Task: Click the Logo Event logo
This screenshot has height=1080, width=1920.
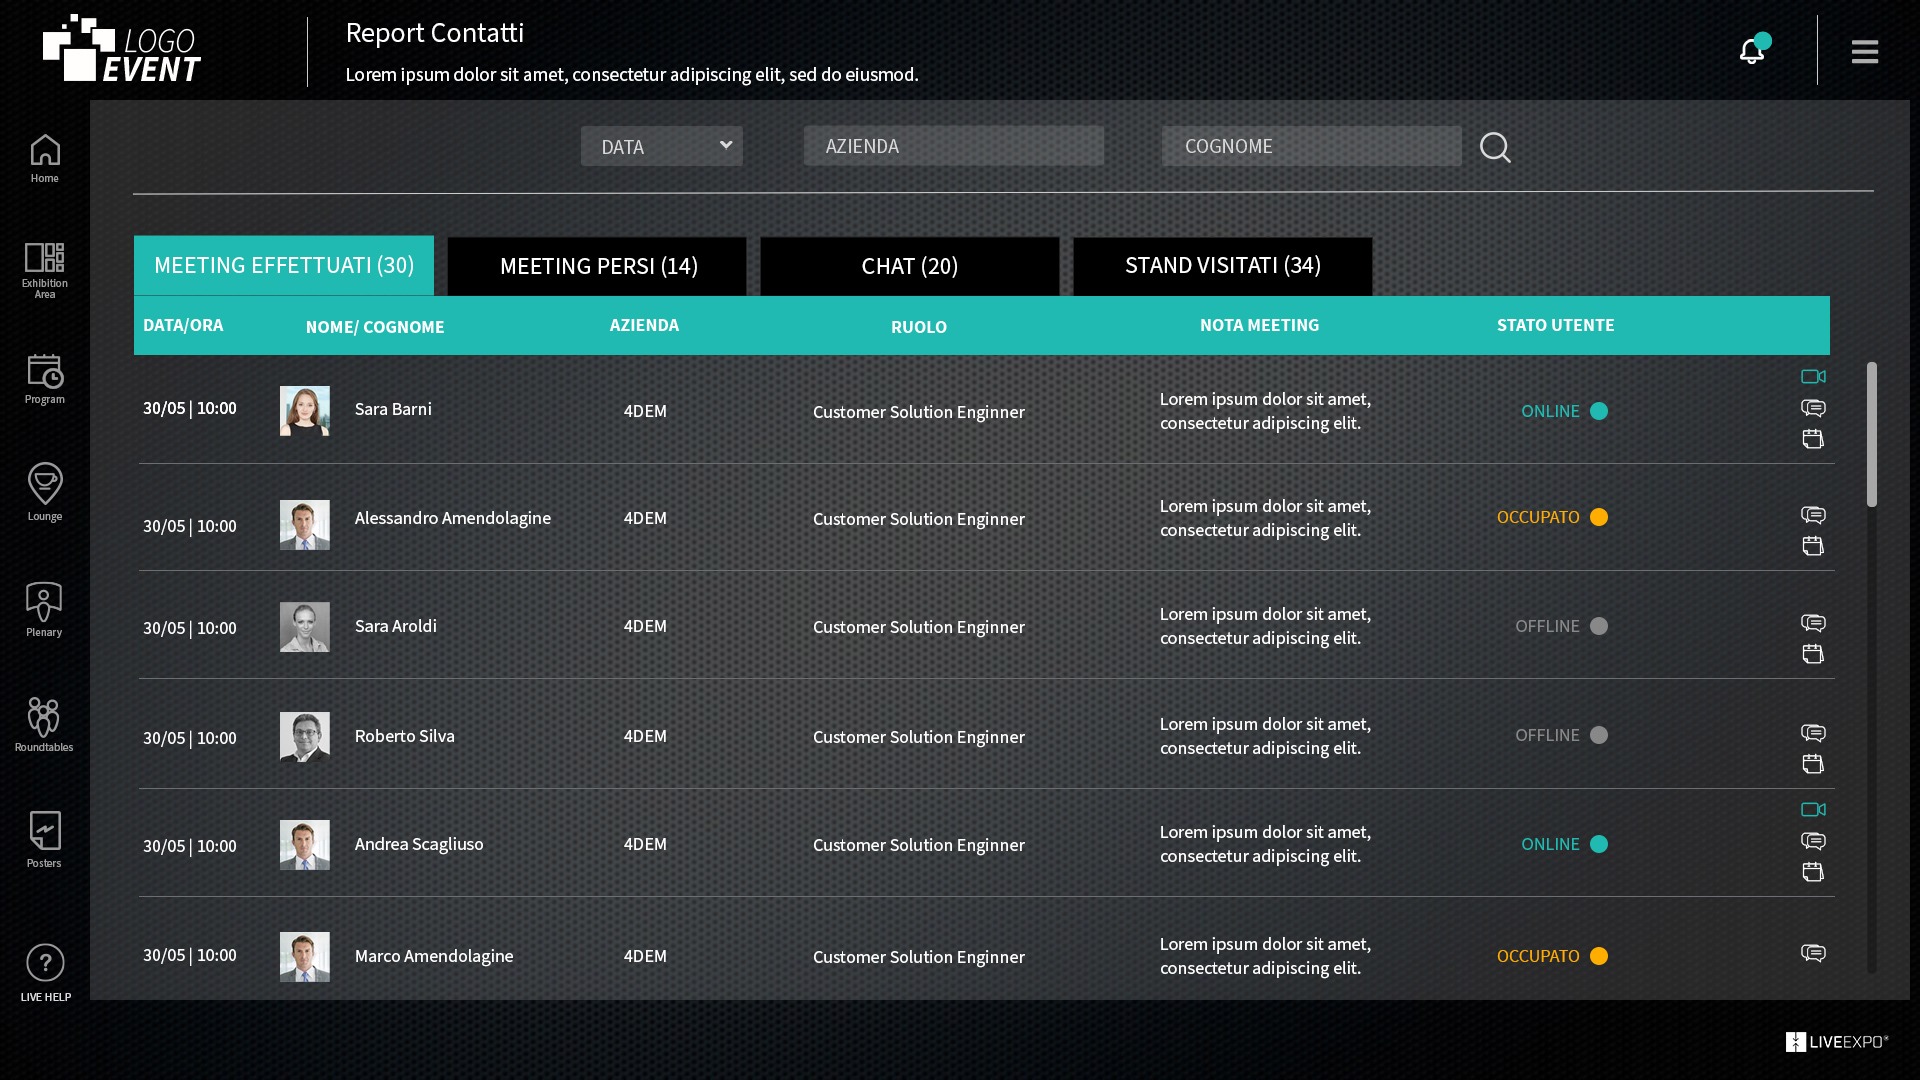Action: pos(121,49)
